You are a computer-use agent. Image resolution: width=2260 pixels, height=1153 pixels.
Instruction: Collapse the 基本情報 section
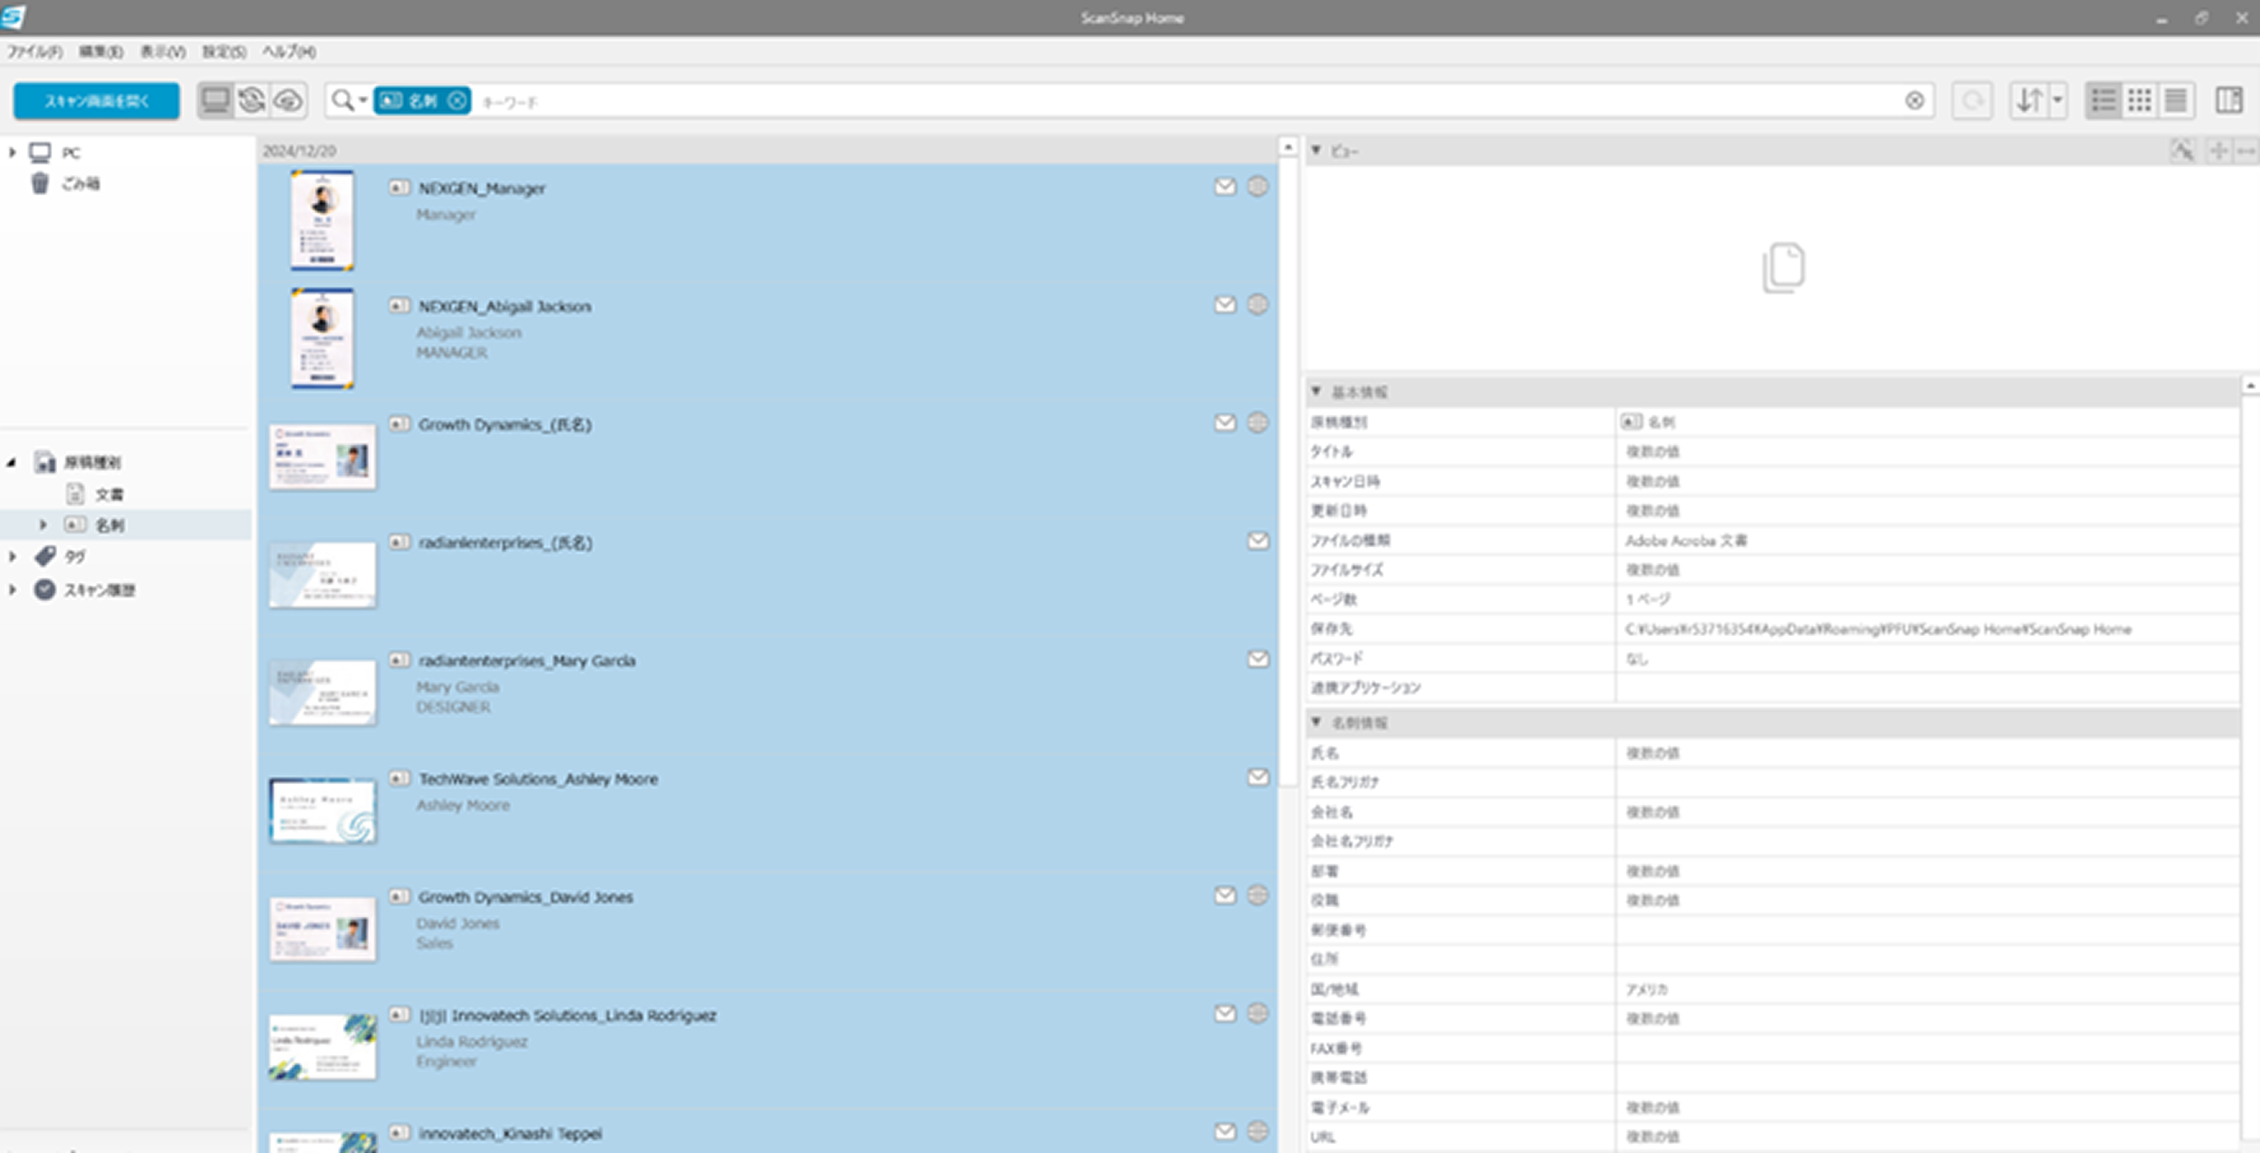pyautogui.click(x=1316, y=391)
